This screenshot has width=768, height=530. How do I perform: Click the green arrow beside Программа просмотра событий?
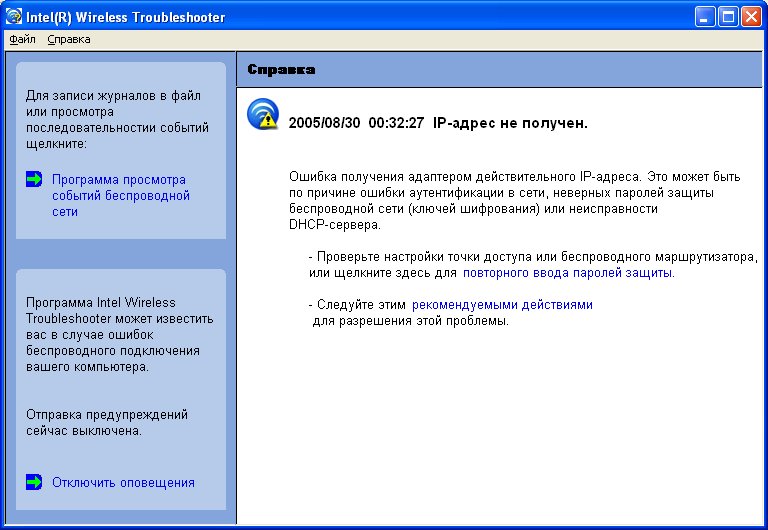(34, 179)
